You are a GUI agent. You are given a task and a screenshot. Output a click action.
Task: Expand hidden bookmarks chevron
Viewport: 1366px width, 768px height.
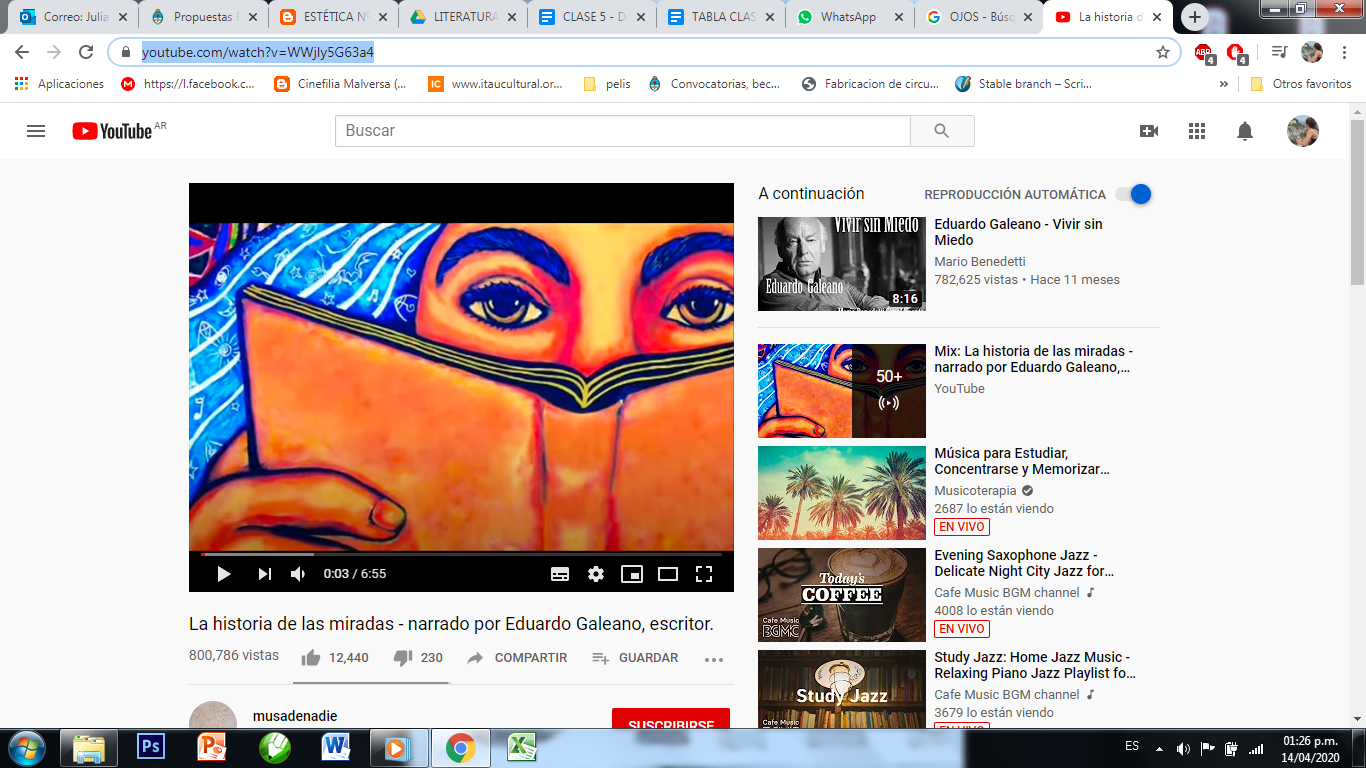[x=1224, y=84]
